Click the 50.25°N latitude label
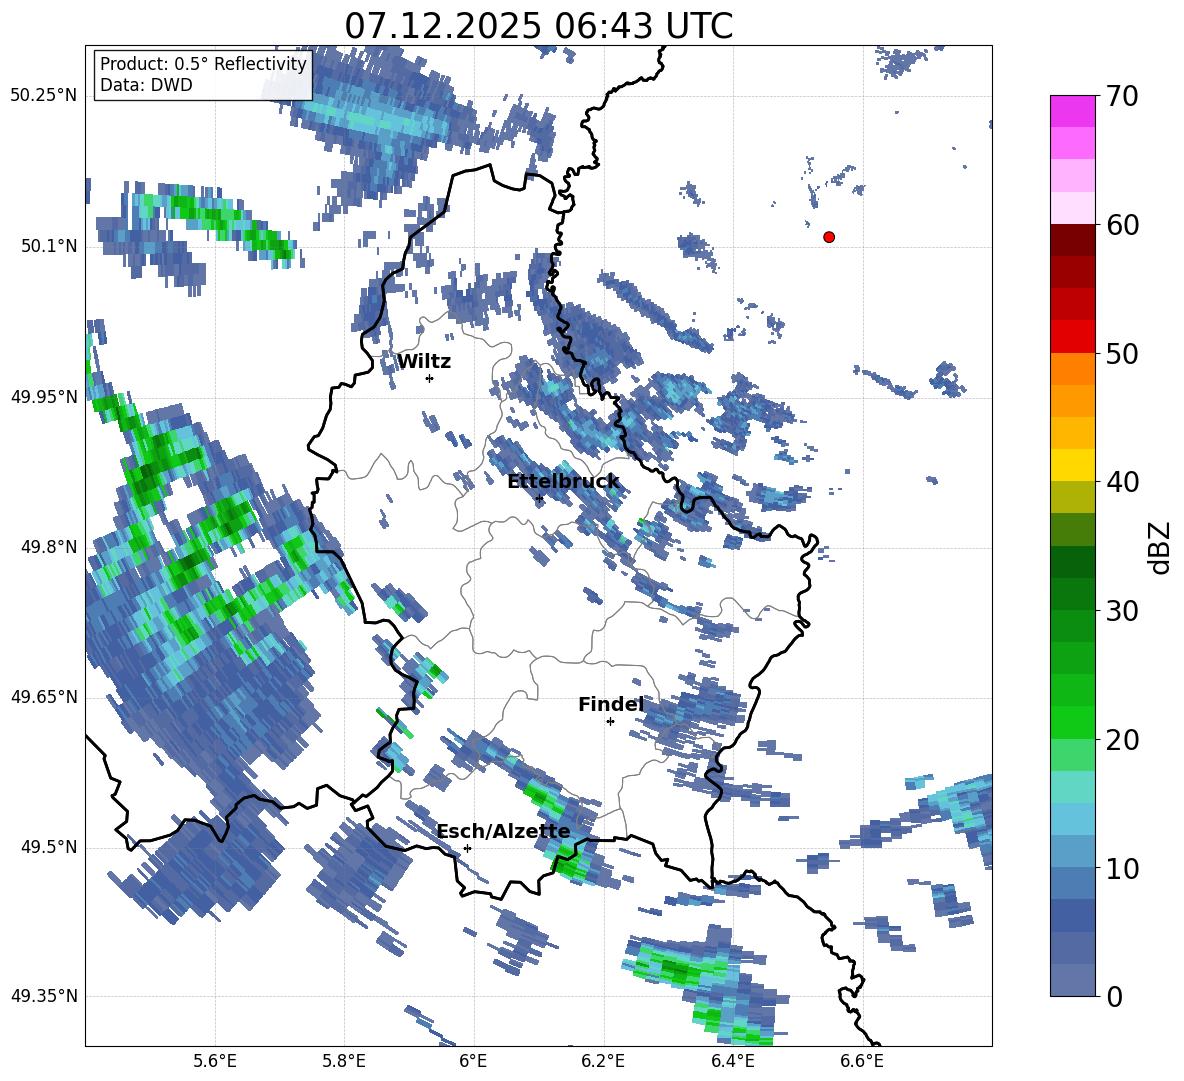The width and height of the screenshot is (1184, 1081). 44,96
